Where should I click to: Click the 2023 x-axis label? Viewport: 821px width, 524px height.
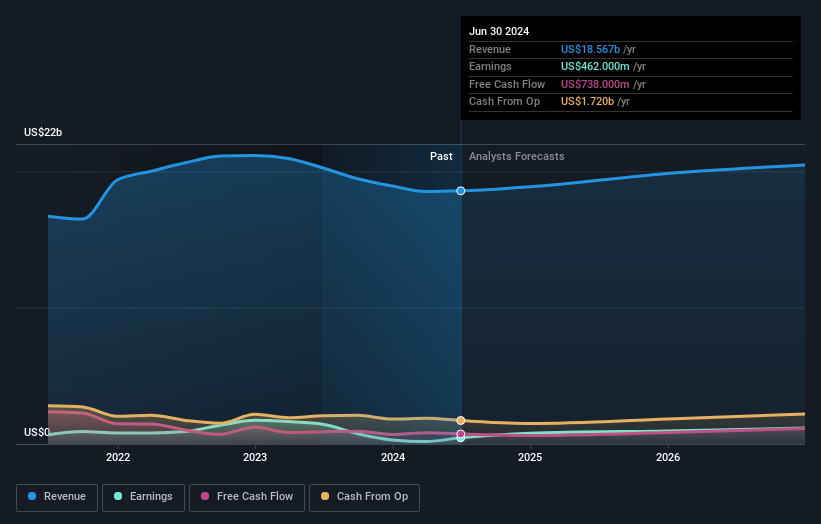click(x=255, y=458)
